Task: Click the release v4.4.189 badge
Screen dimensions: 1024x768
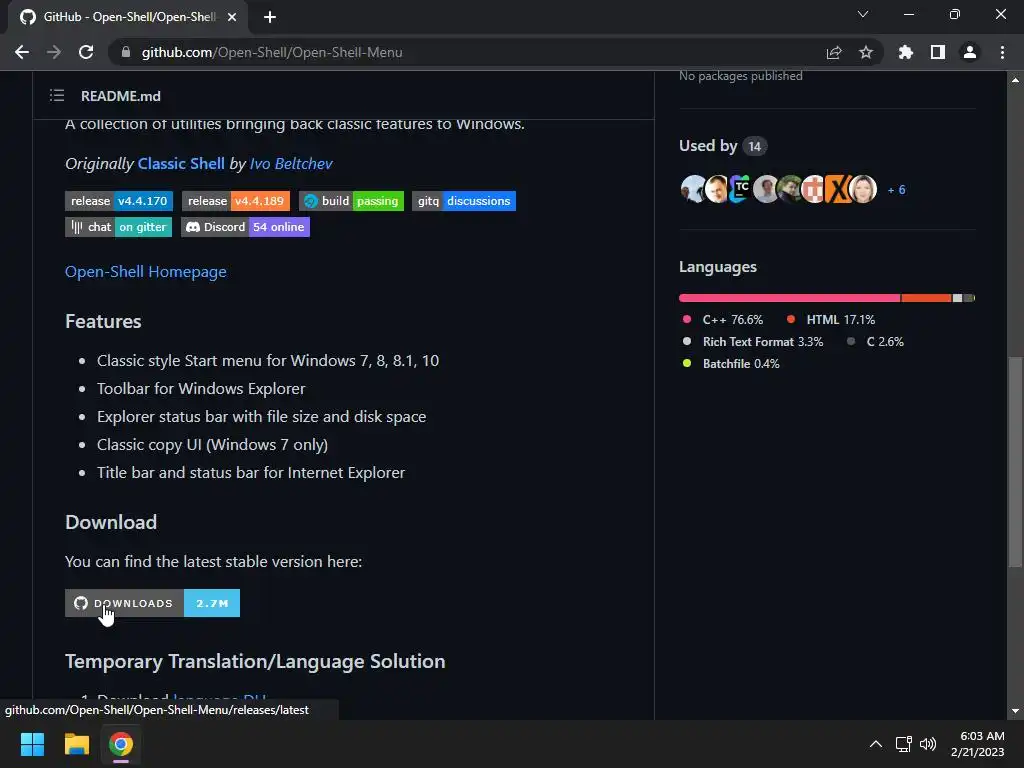Action: click(x=236, y=201)
